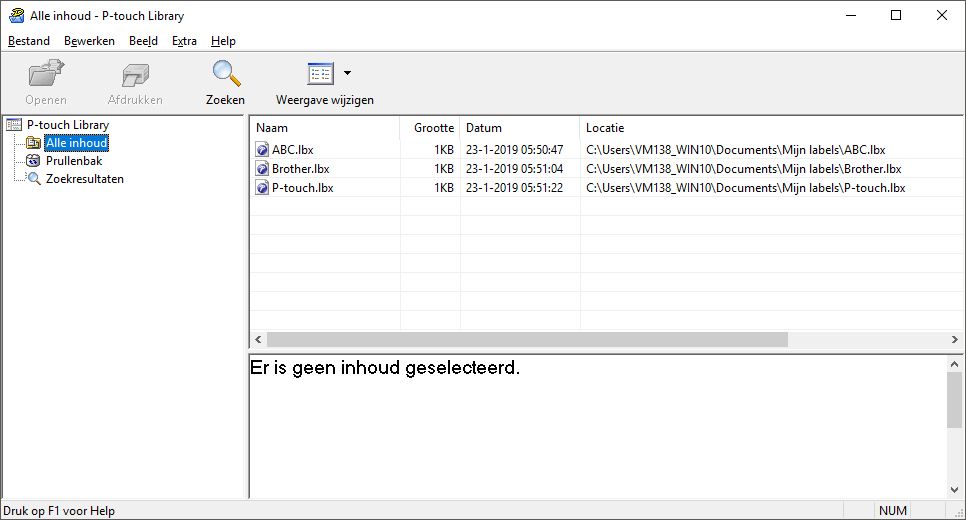This screenshot has width=966, height=520.
Task: Click the NUM indicator in status bar
Action: (x=893, y=511)
